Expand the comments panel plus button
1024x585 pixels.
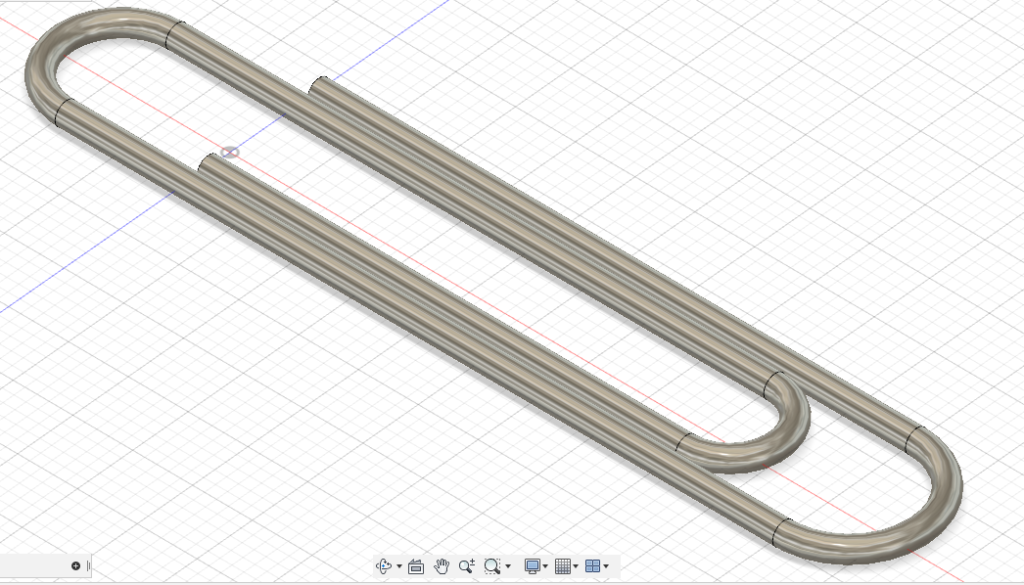click(76, 565)
